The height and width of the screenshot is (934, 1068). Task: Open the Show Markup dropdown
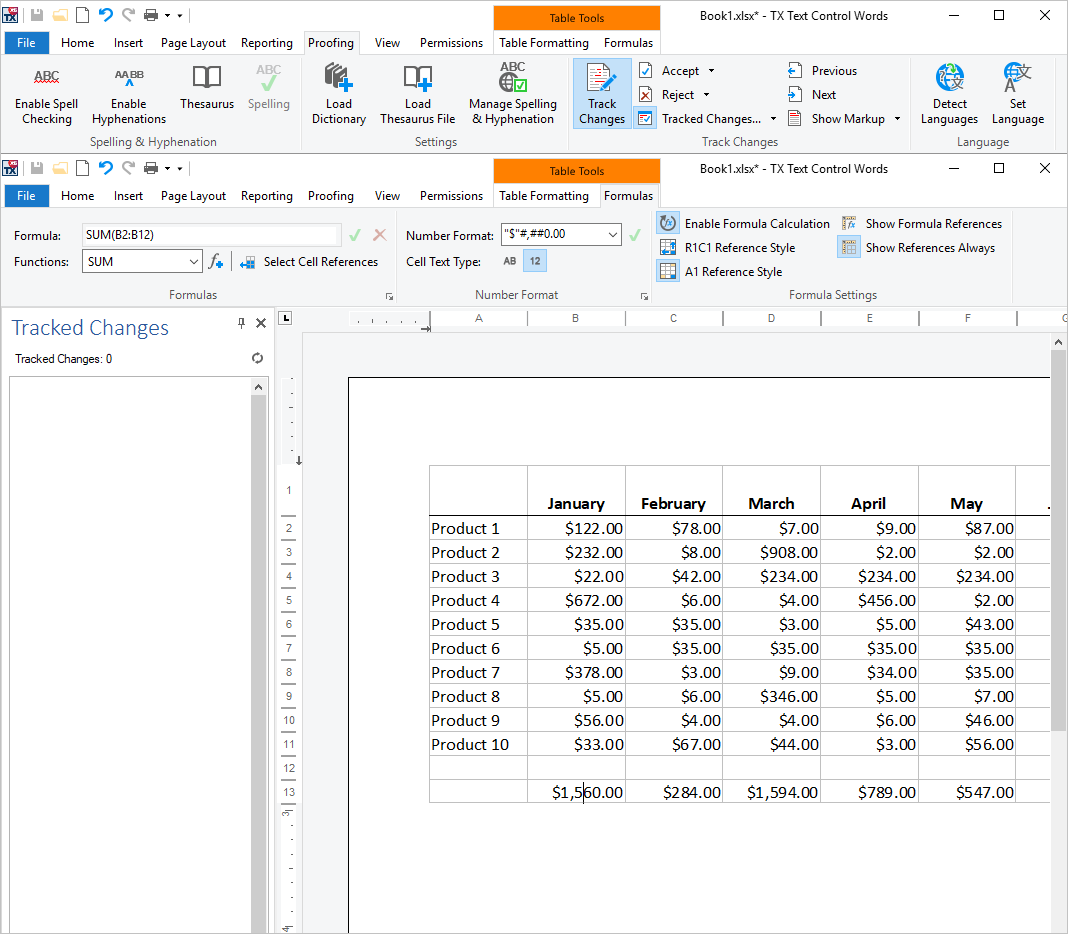[895, 118]
